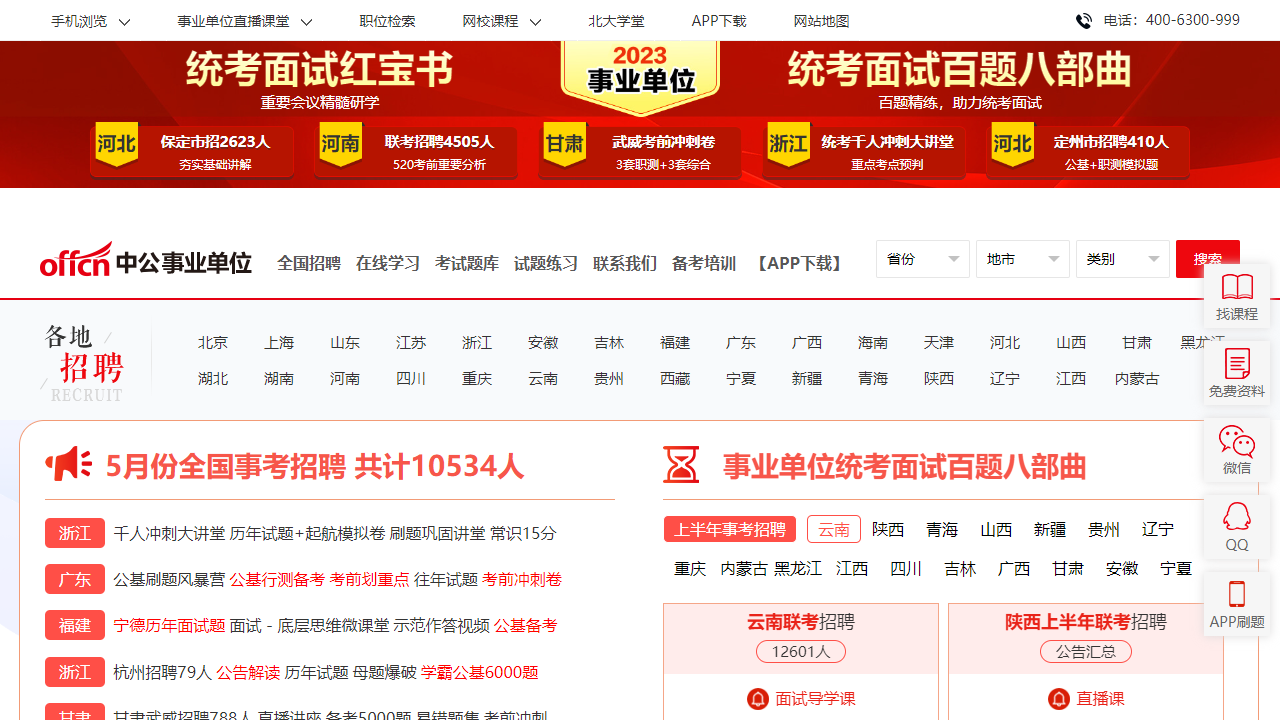
Task: Go to 考试题库 in main navigation
Action: click(467, 263)
